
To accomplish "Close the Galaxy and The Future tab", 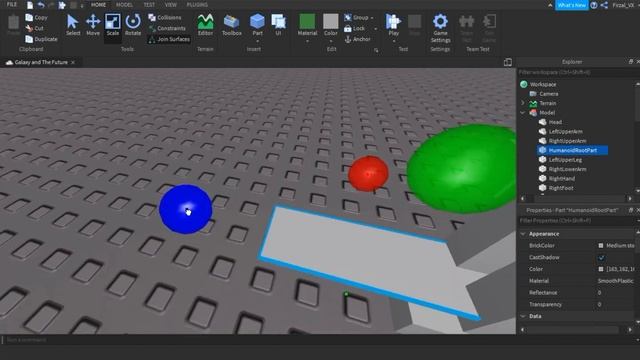I will click(x=73, y=62).
